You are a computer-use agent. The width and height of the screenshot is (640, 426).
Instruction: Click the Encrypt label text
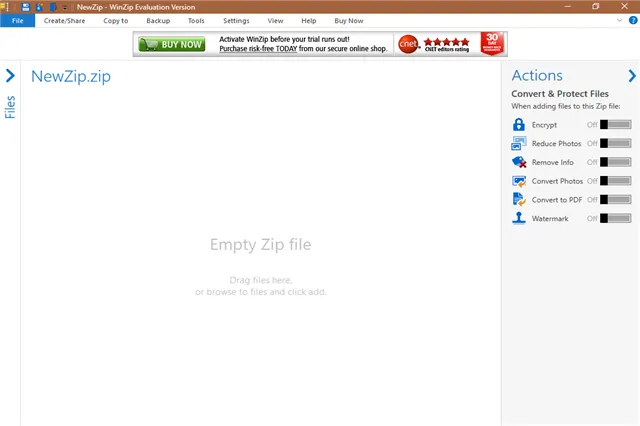(x=544, y=125)
